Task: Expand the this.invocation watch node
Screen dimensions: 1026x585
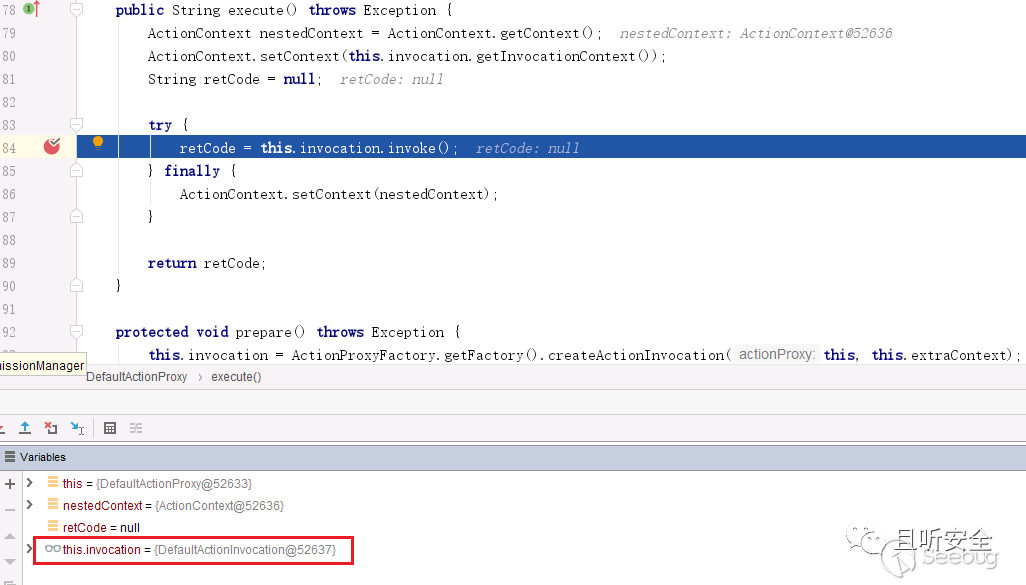Action: [x=30, y=550]
